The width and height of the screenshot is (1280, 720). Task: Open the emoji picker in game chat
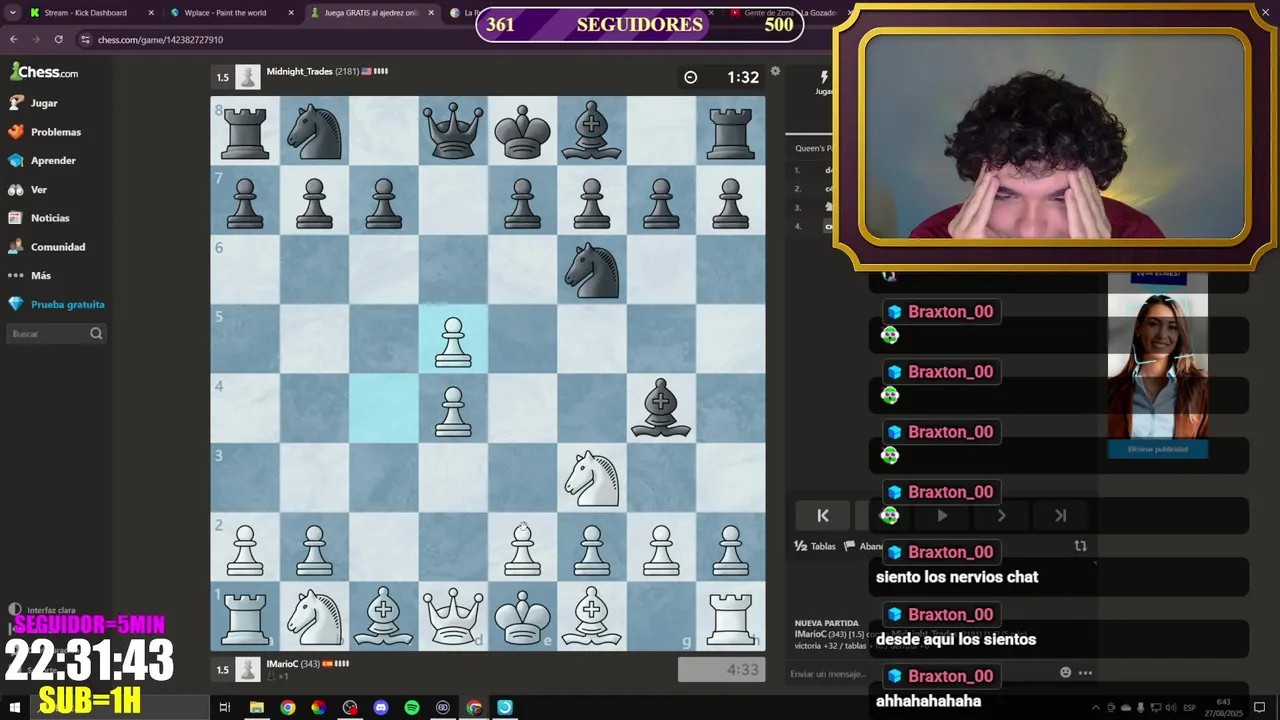(x=1065, y=673)
